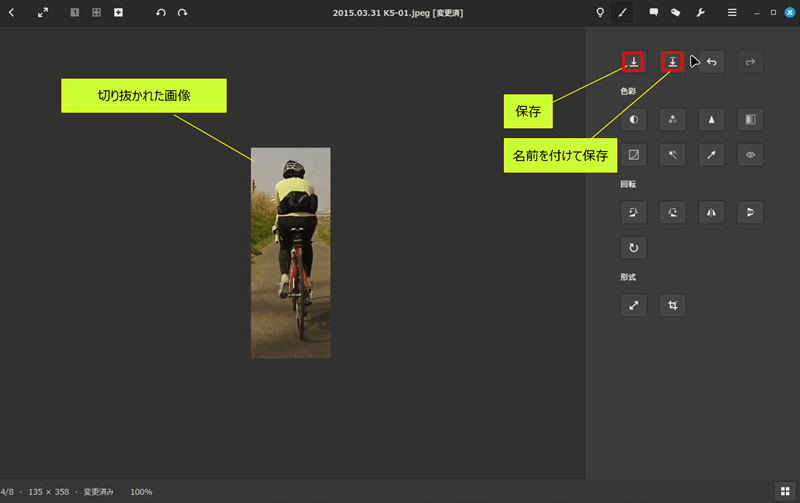Go back to the browser view
Viewport: 800px width, 503px height.
coord(12,12)
